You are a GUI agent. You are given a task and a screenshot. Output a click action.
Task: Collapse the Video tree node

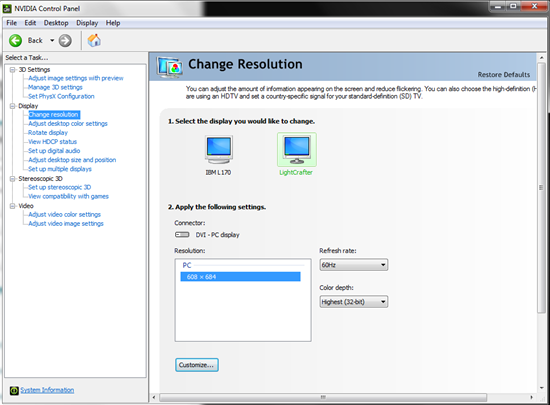(13, 206)
